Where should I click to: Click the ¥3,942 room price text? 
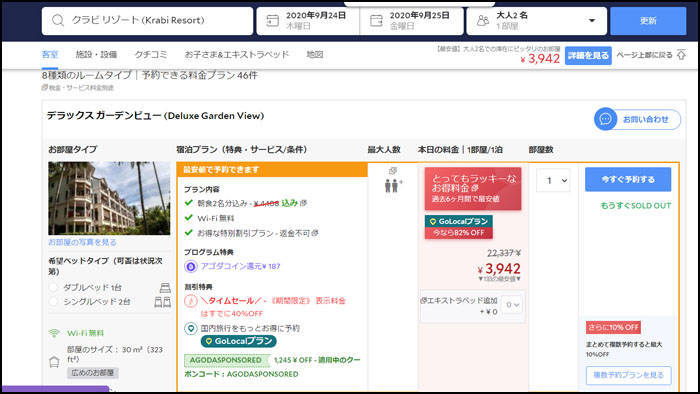click(499, 269)
